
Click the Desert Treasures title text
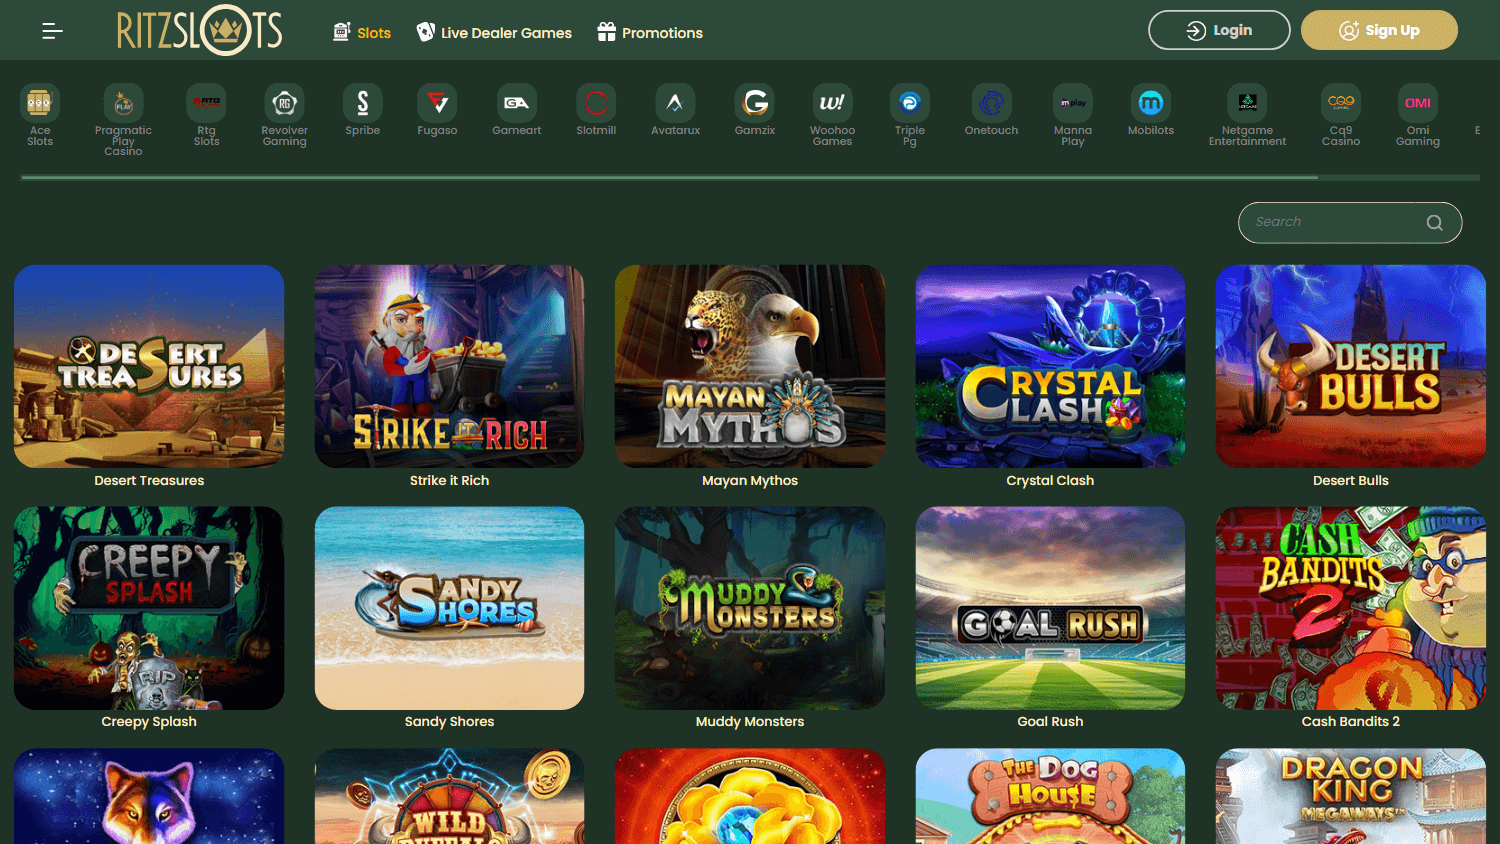point(149,481)
